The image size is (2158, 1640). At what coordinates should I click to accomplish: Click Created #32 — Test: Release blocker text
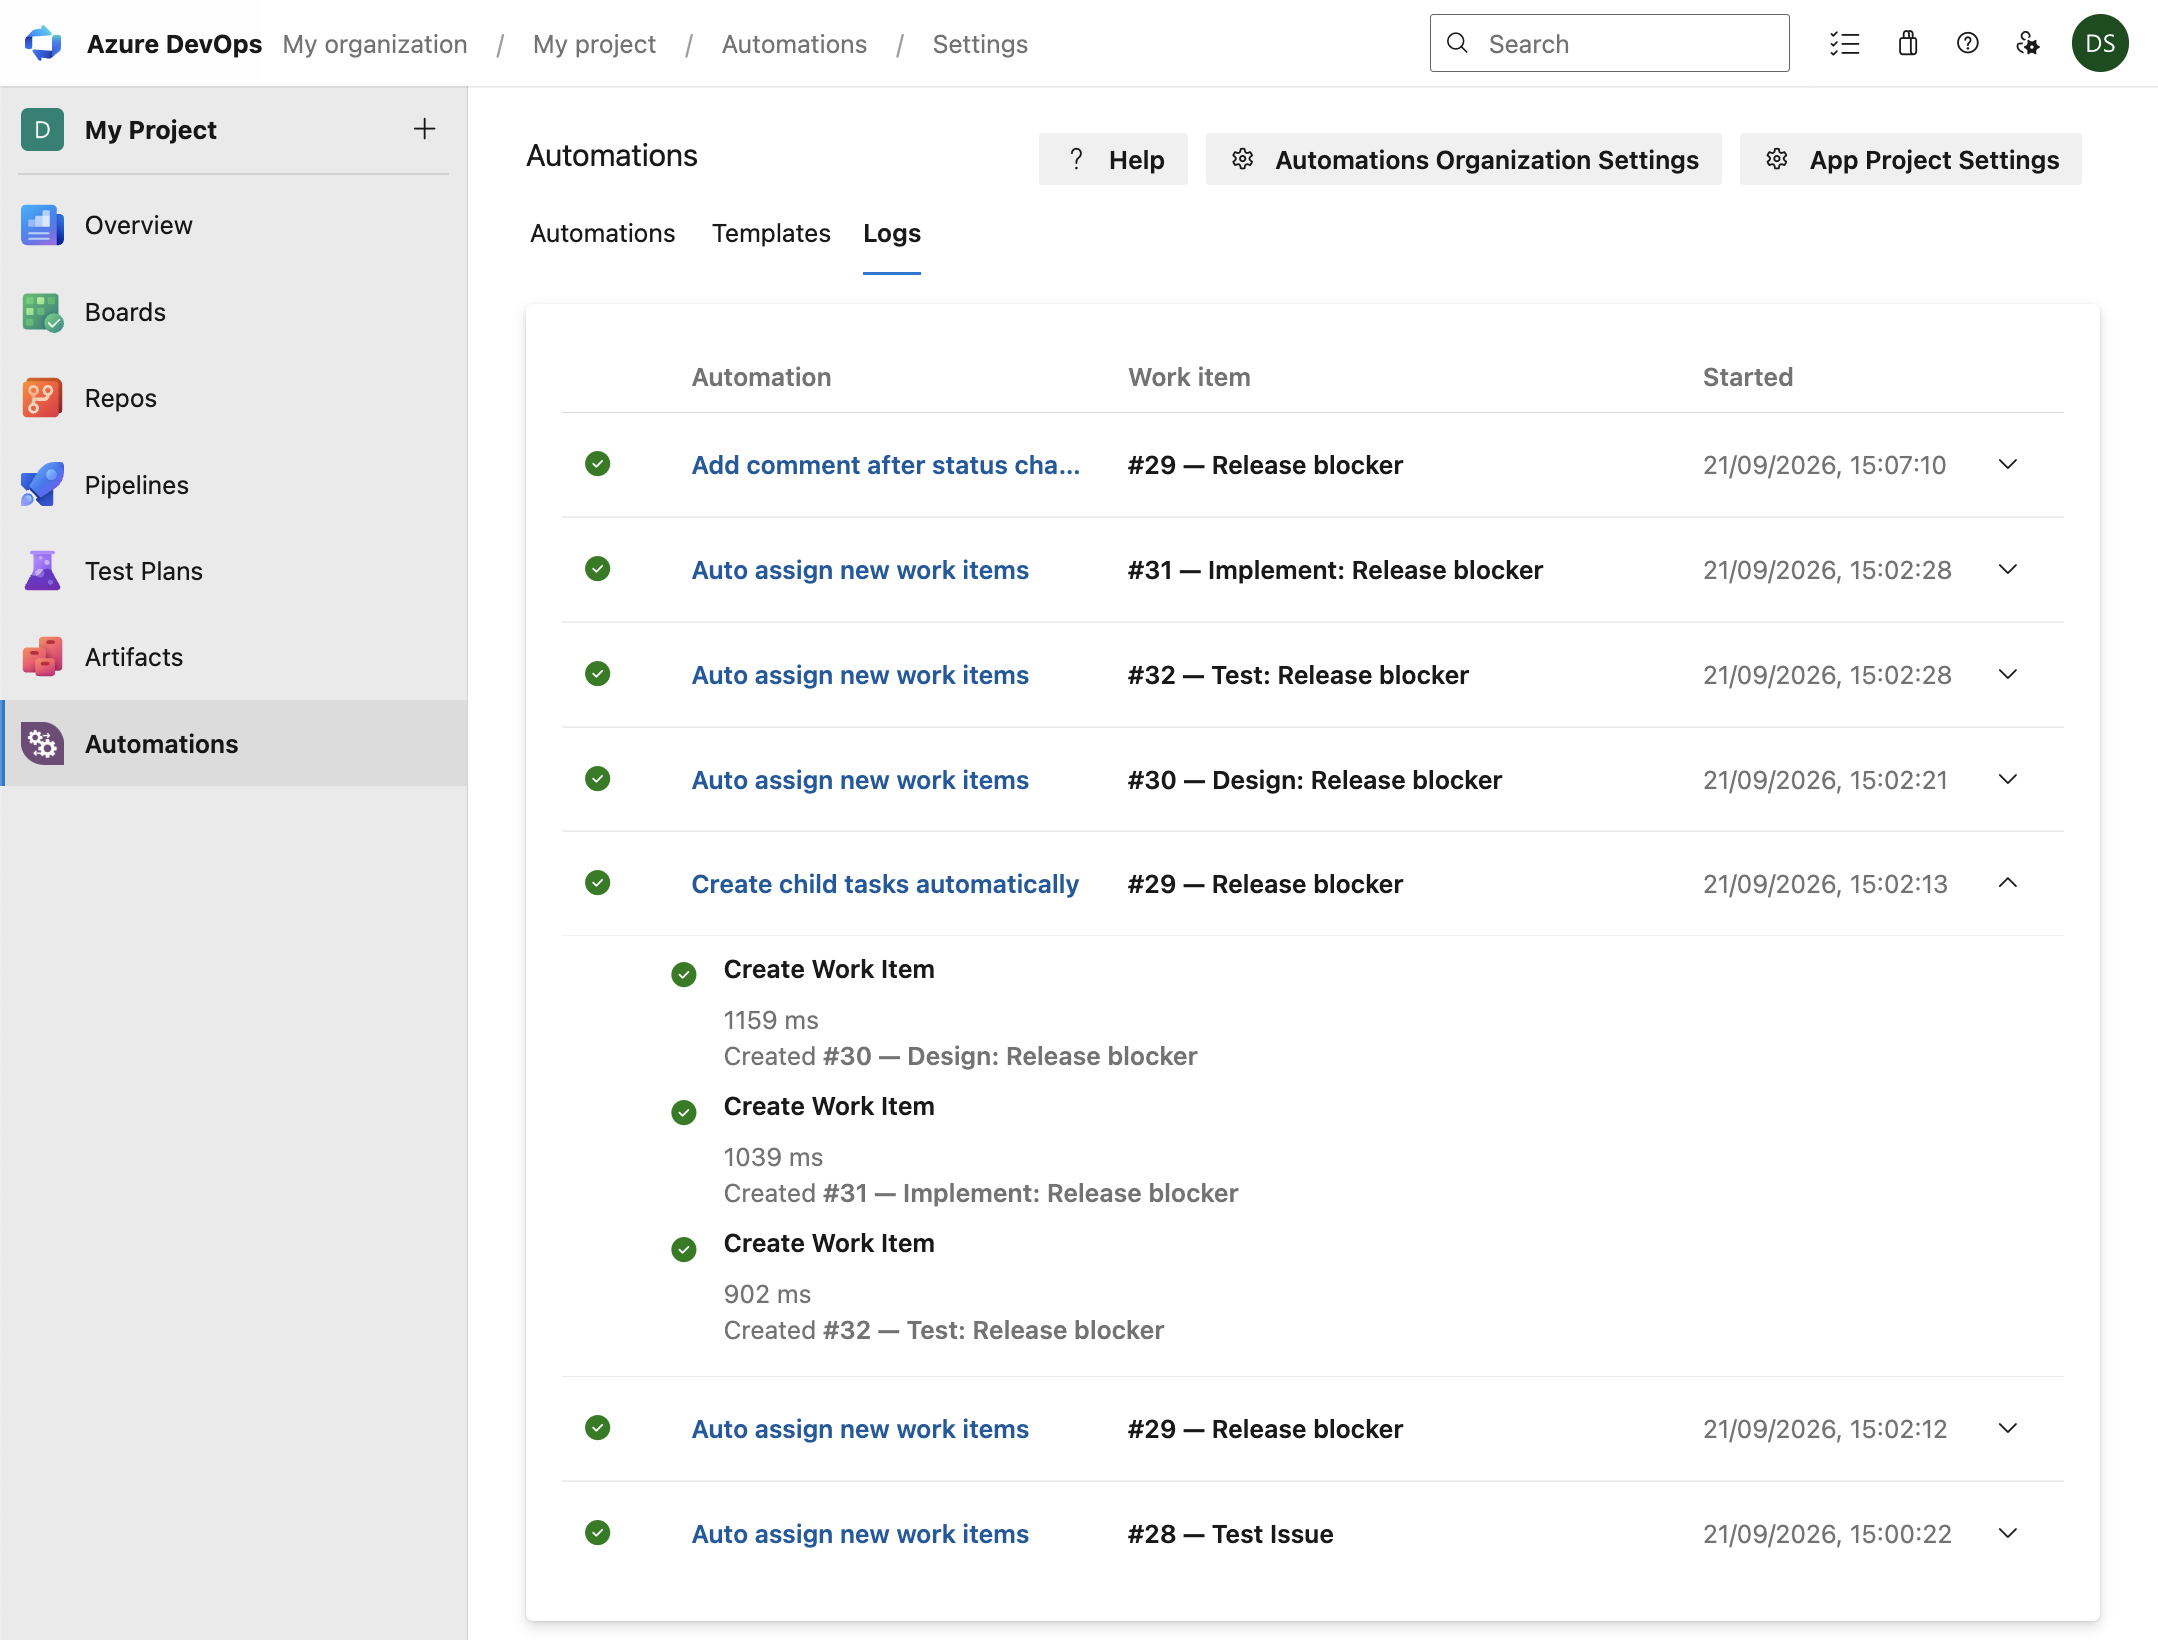tap(944, 1330)
